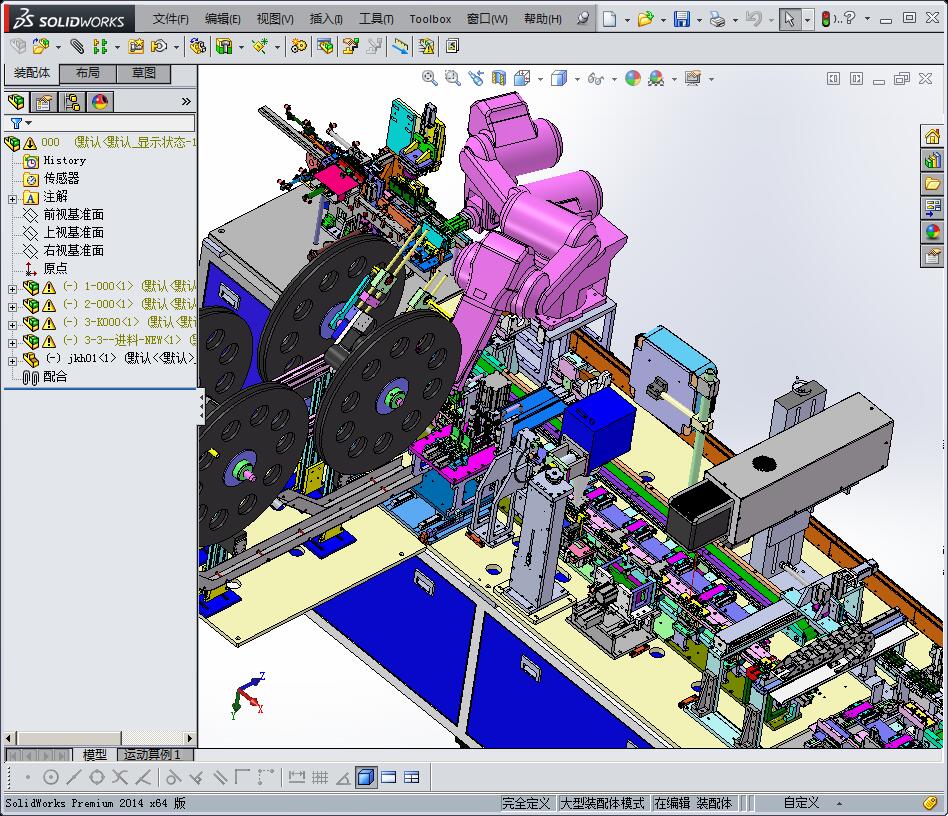The image size is (948, 816).
Task: Click the Save disk icon
Action: (x=681, y=19)
